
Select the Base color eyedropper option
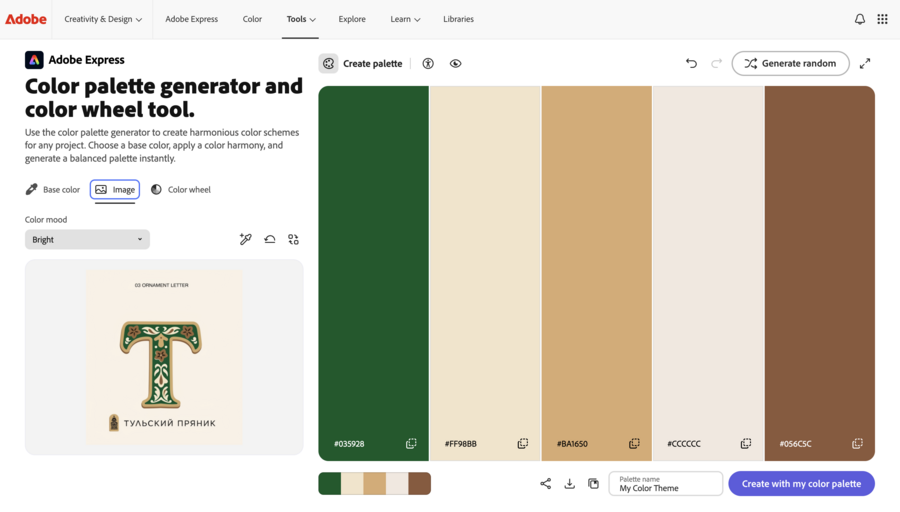point(53,189)
